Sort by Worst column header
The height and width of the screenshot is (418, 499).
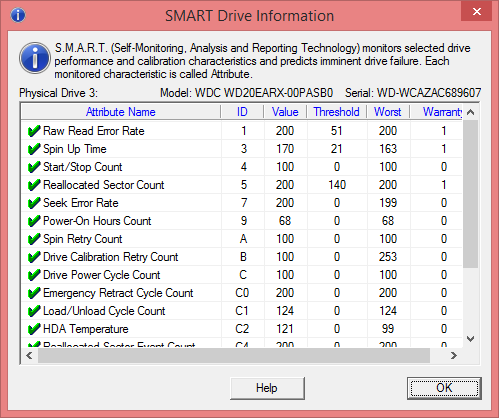coord(388,112)
